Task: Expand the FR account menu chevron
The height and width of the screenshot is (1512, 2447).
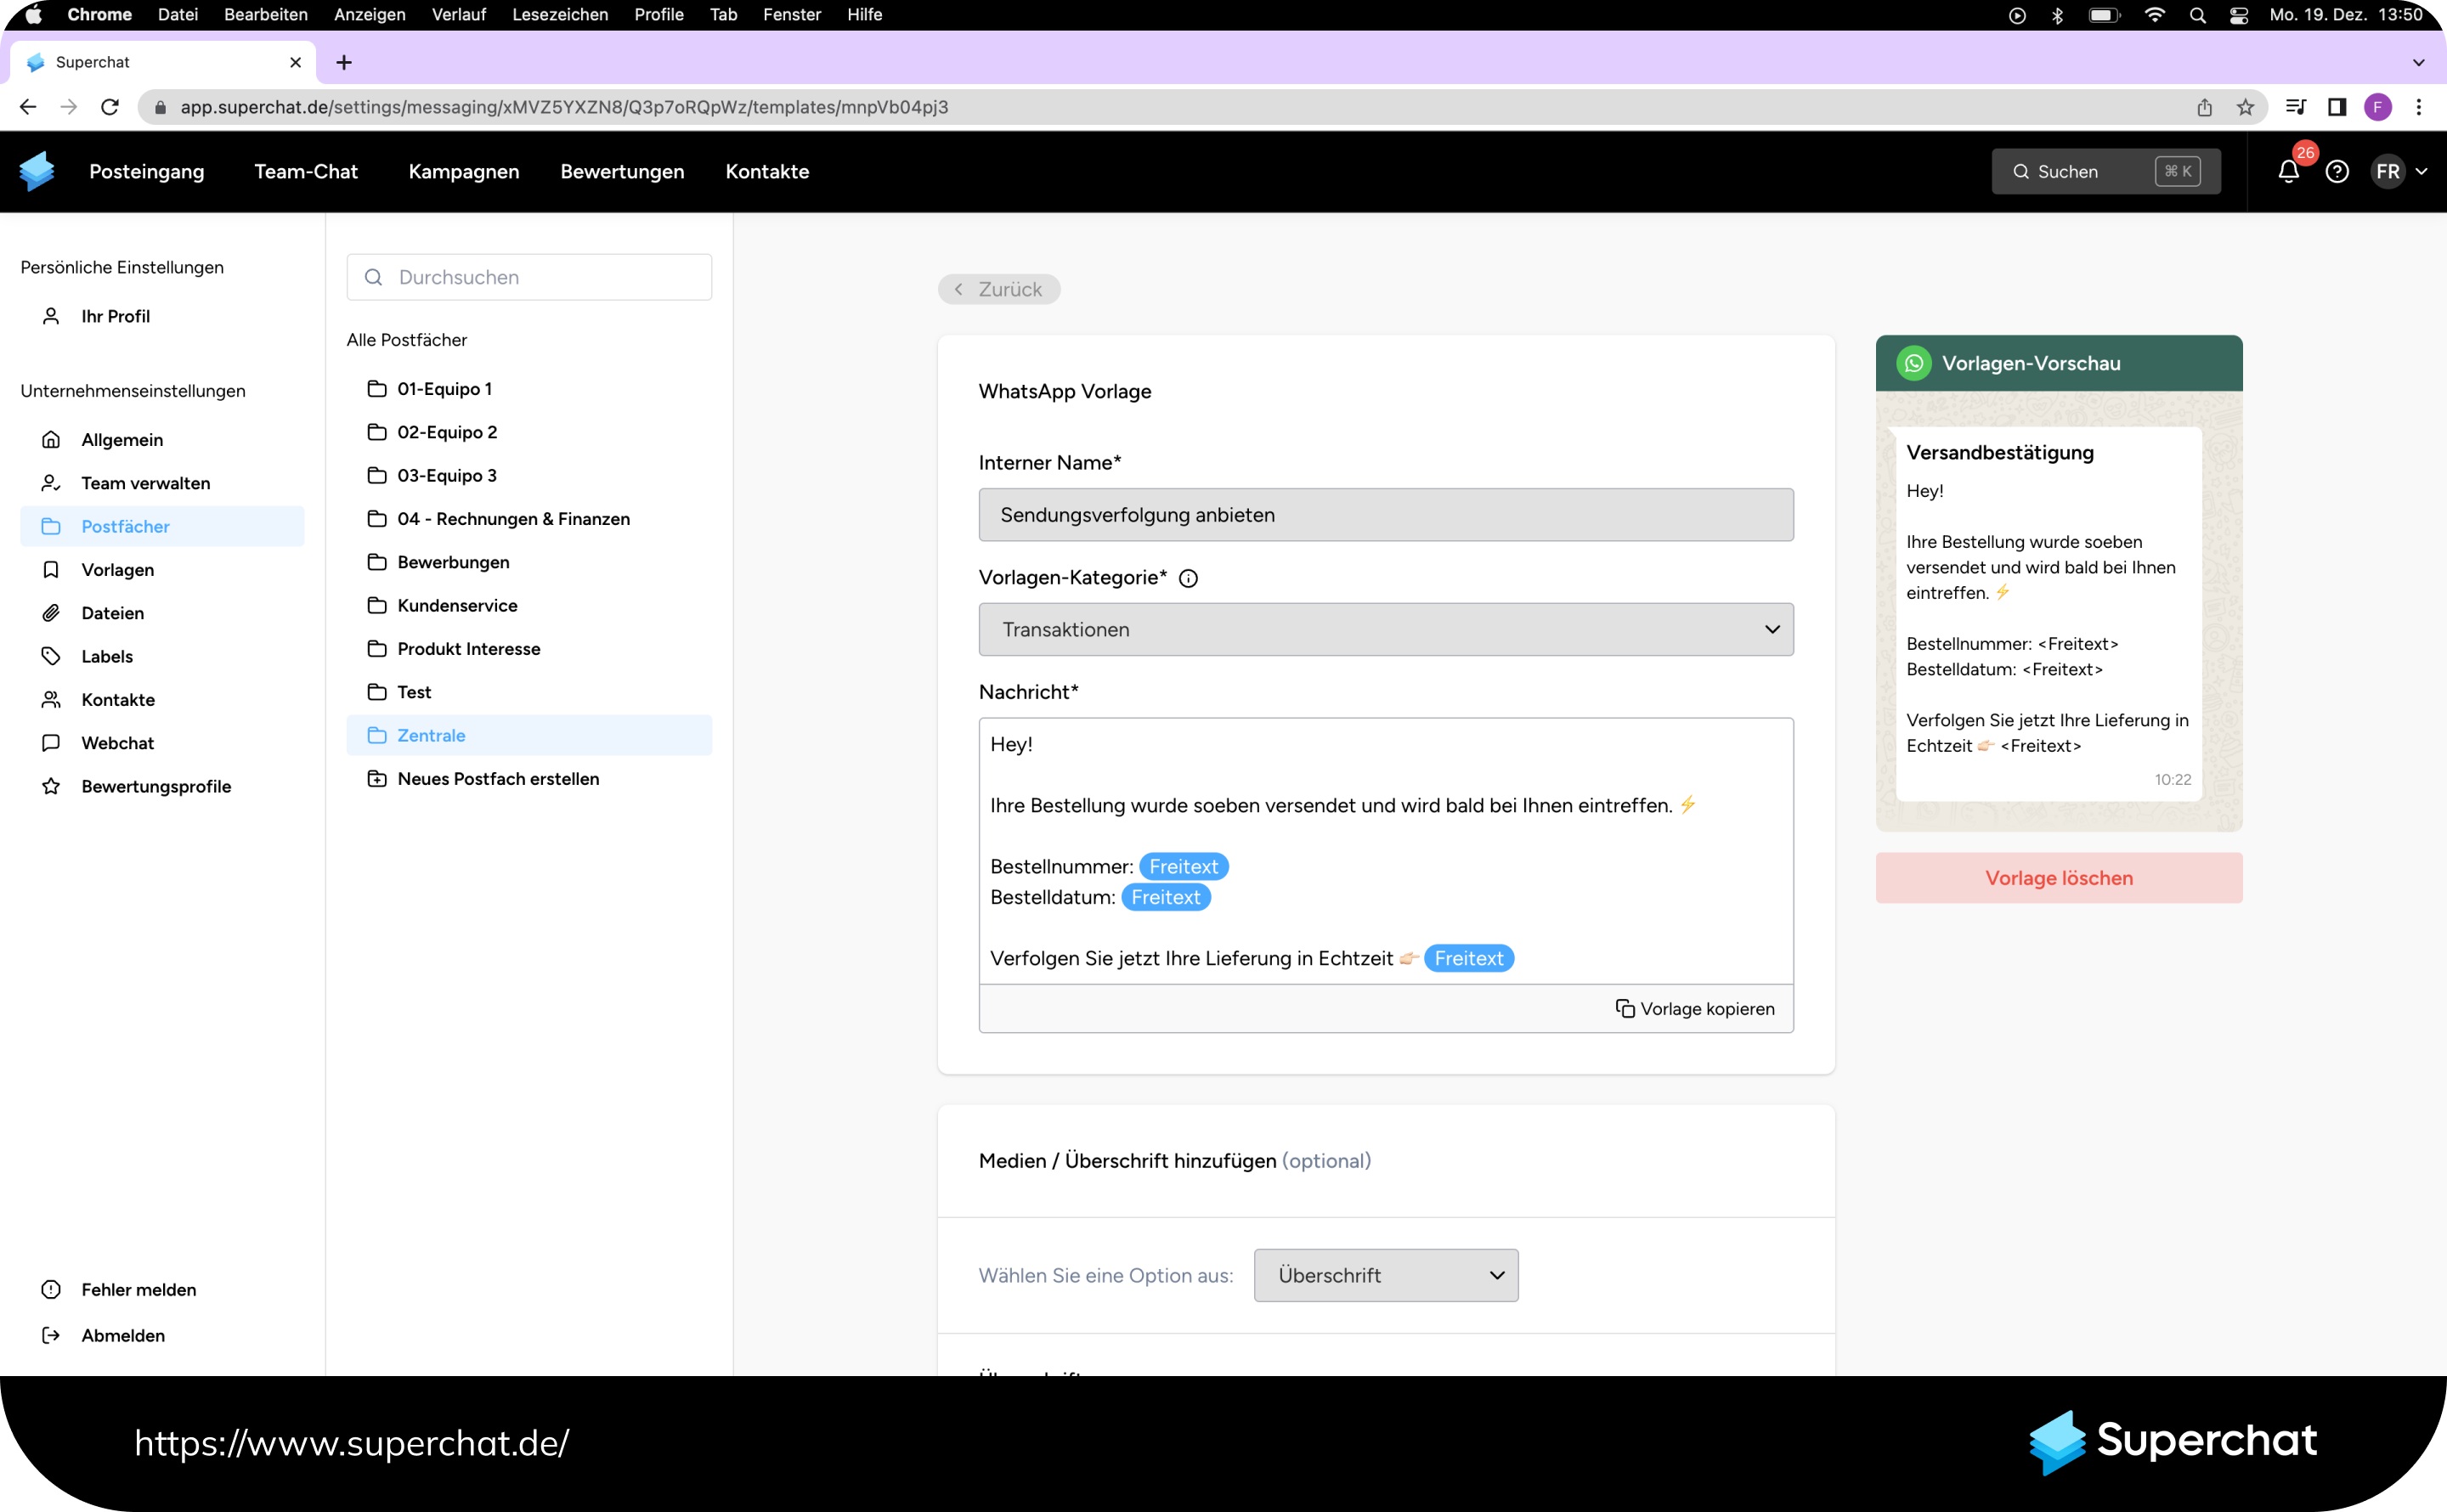Action: (x=2421, y=172)
